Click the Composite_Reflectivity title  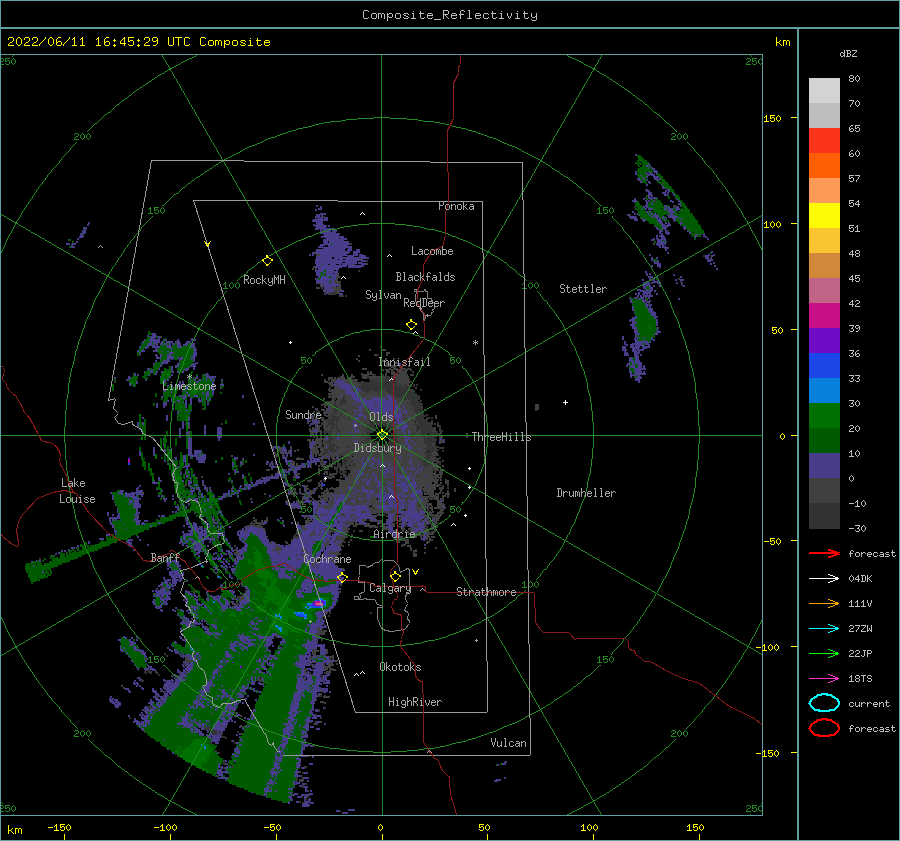[450, 15]
